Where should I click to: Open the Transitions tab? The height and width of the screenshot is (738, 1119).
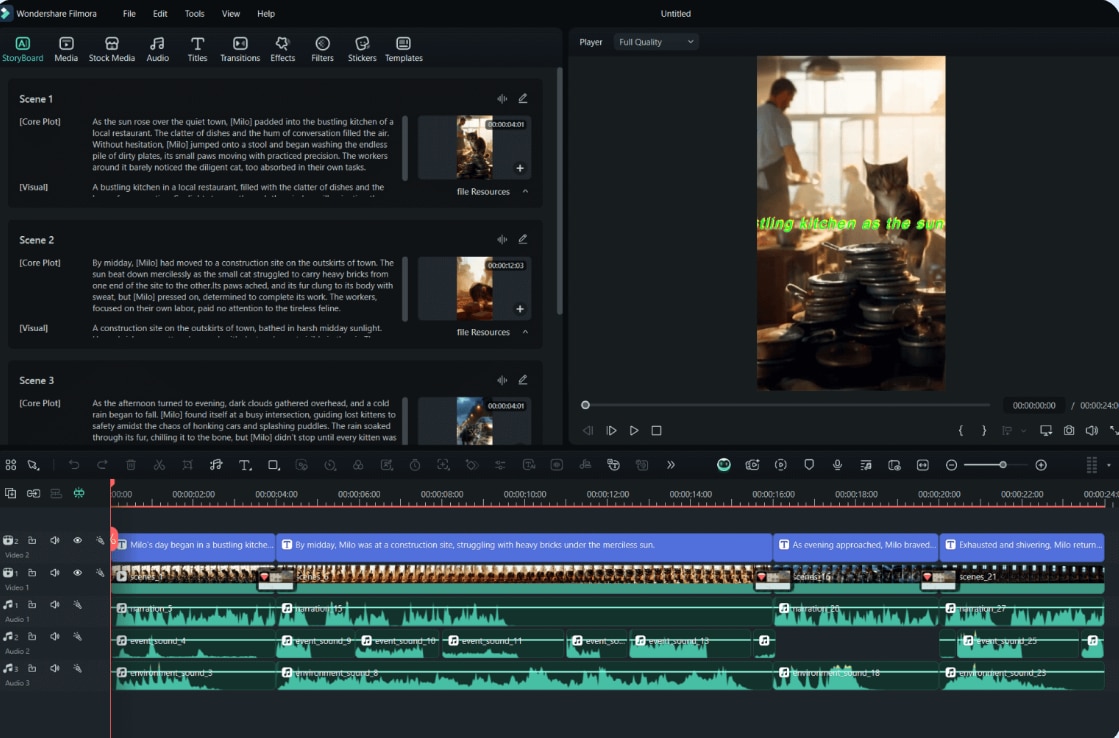click(240, 49)
